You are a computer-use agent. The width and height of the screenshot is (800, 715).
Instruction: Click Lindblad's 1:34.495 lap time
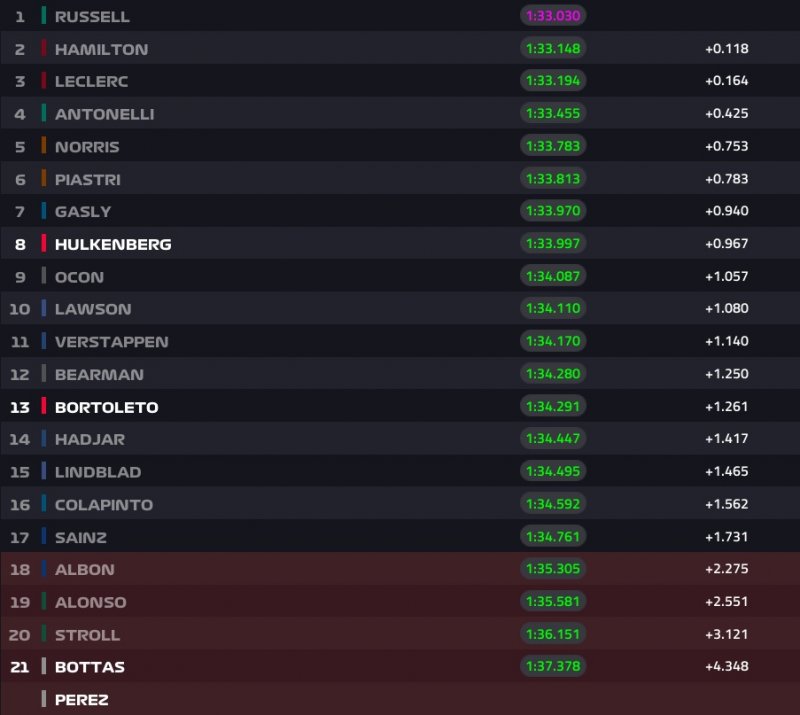(x=552, y=472)
